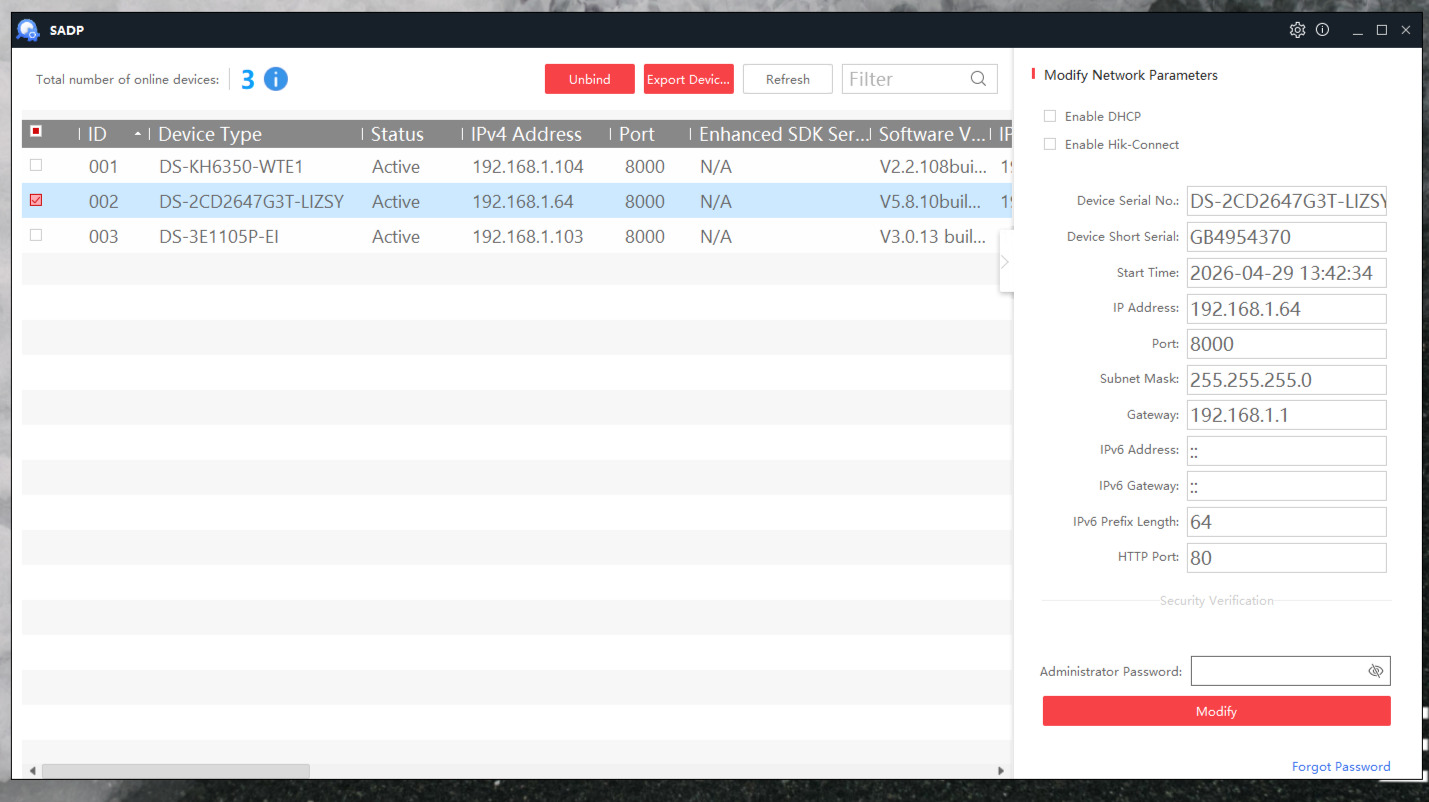Click the Export Device button
This screenshot has width=1429, height=802.
click(689, 79)
